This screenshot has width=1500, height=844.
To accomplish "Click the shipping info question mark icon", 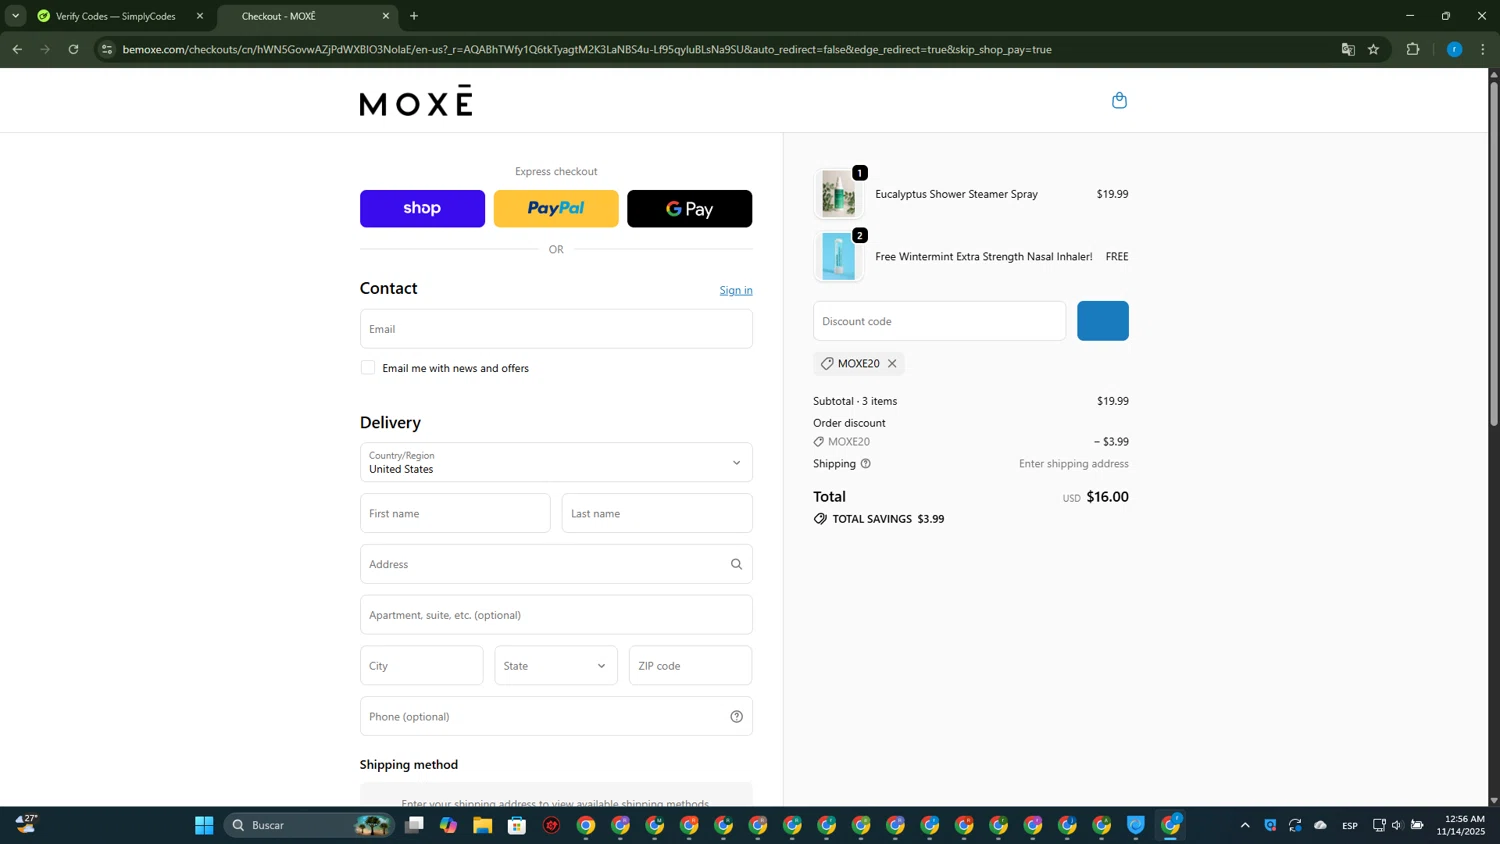I will (x=866, y=464).
